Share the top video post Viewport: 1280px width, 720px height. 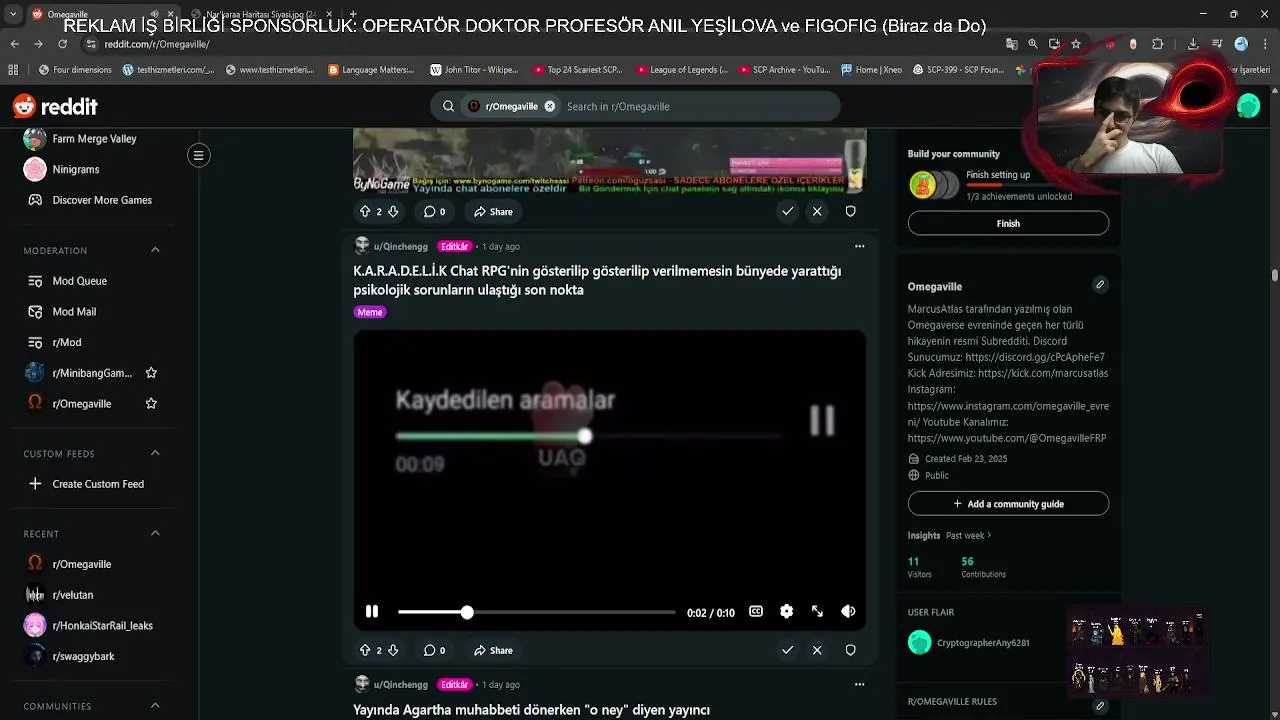493,211
